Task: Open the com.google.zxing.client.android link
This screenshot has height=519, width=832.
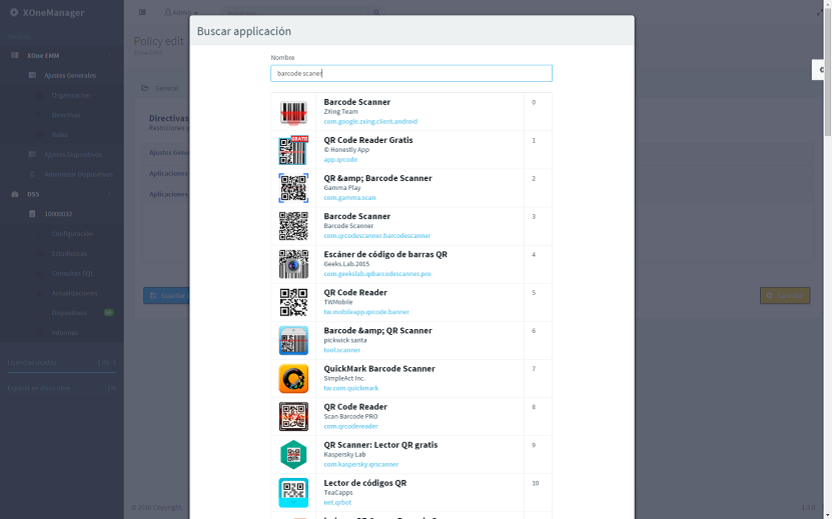Action: pos(370,122)
